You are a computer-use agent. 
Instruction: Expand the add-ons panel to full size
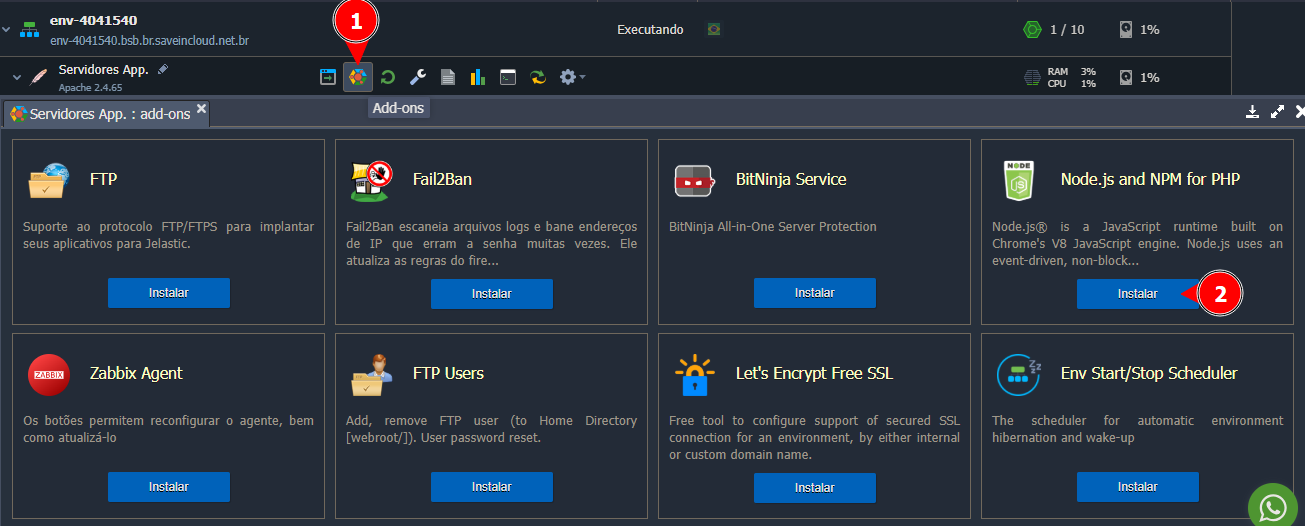pyautogui.click(x=1277, y=112)
